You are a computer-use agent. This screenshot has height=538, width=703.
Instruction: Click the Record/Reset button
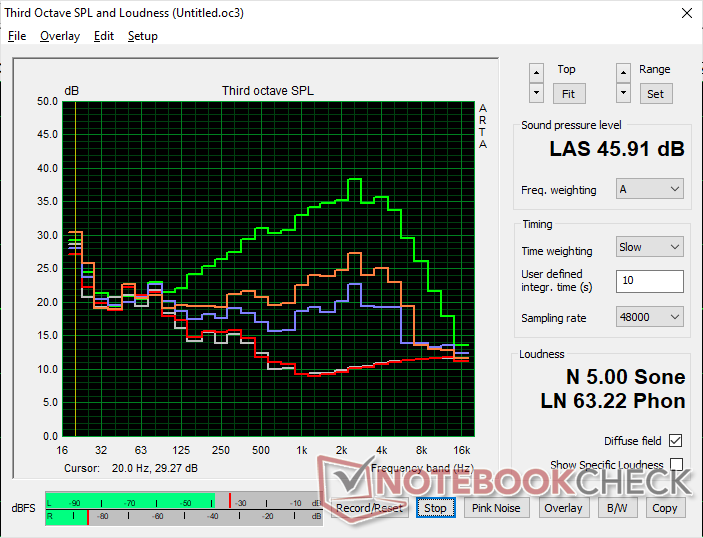[369, 508]
